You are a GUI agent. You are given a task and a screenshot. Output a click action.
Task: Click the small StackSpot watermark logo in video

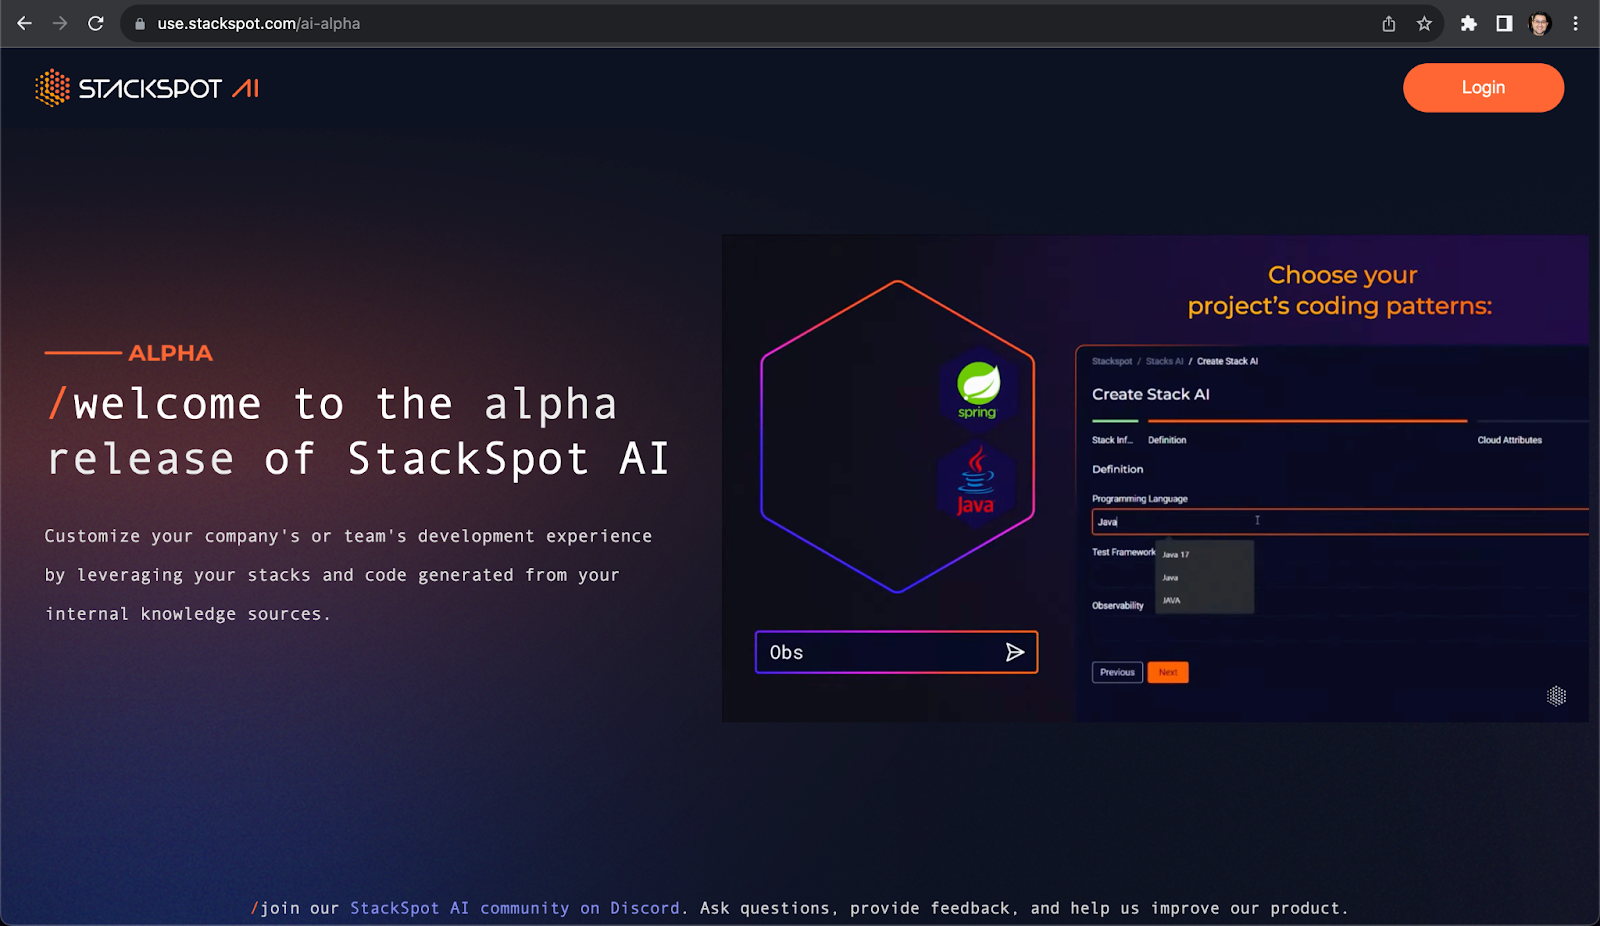(1557, 696)
